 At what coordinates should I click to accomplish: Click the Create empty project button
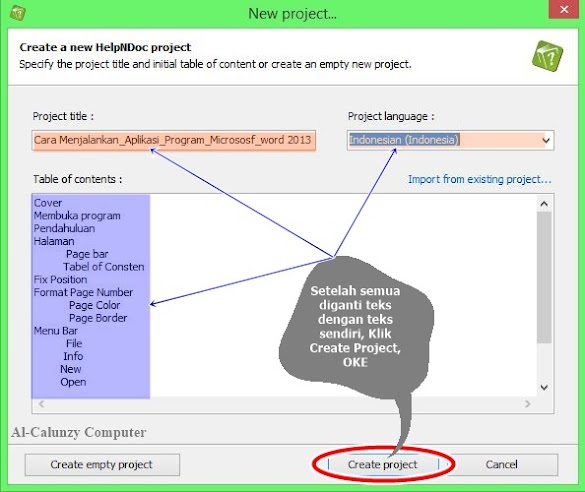[x=102, y=464]
